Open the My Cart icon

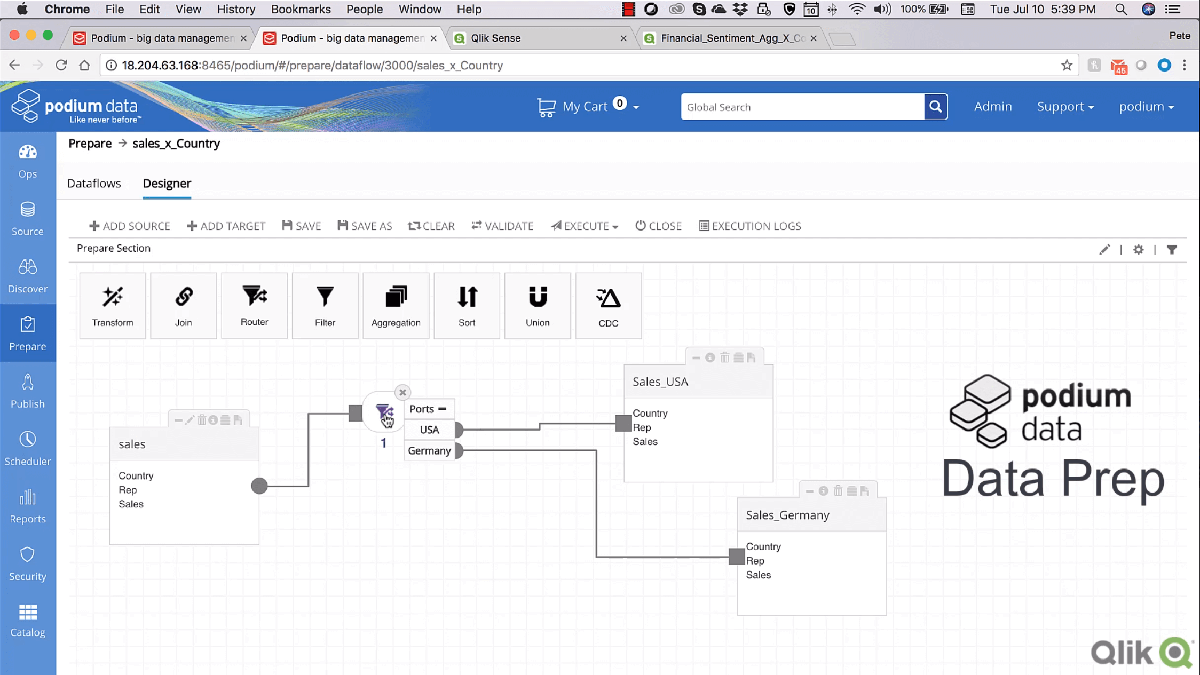(x=546, y=106)
